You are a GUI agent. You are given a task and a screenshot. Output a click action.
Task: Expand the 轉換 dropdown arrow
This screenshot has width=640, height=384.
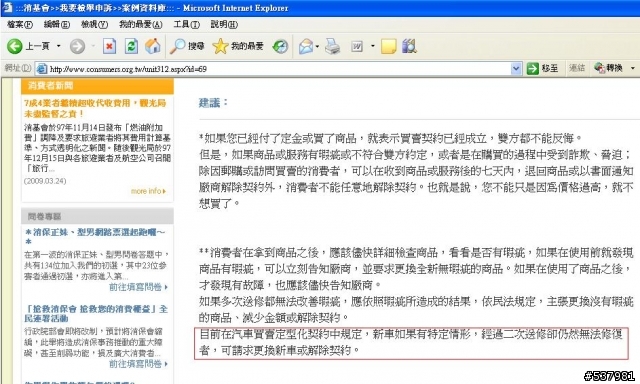coord(633,68)
